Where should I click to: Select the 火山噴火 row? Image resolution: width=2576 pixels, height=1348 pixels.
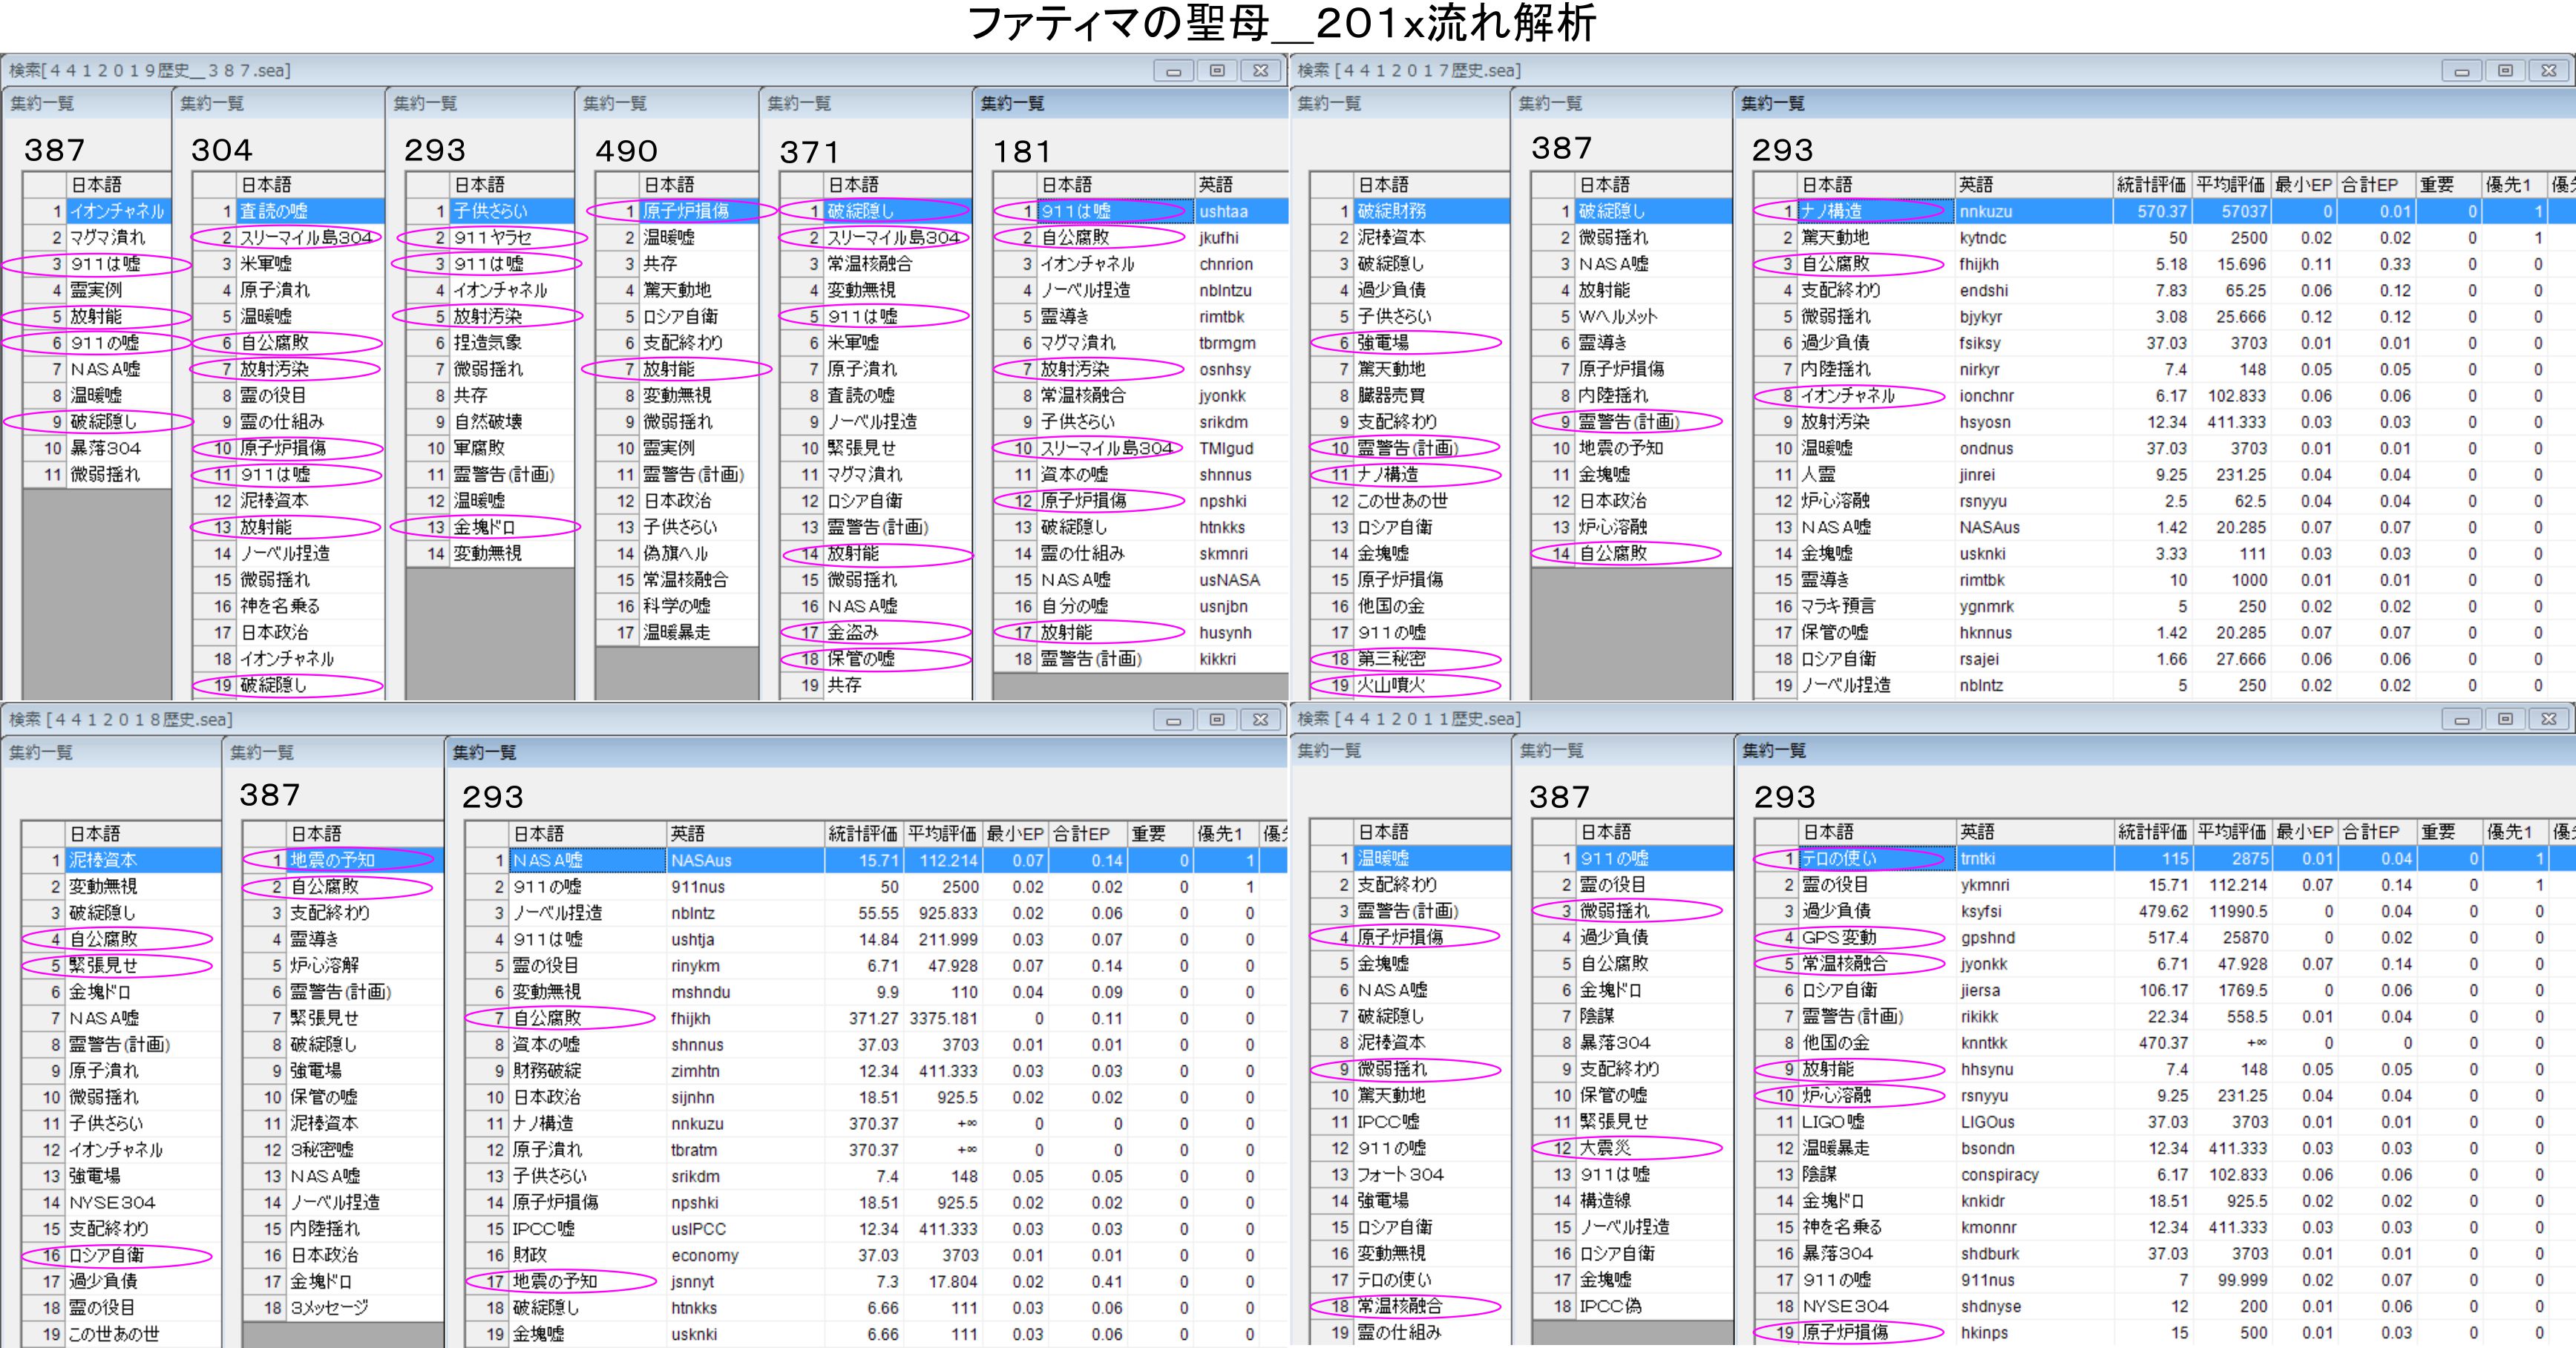tap(1390, 685)
